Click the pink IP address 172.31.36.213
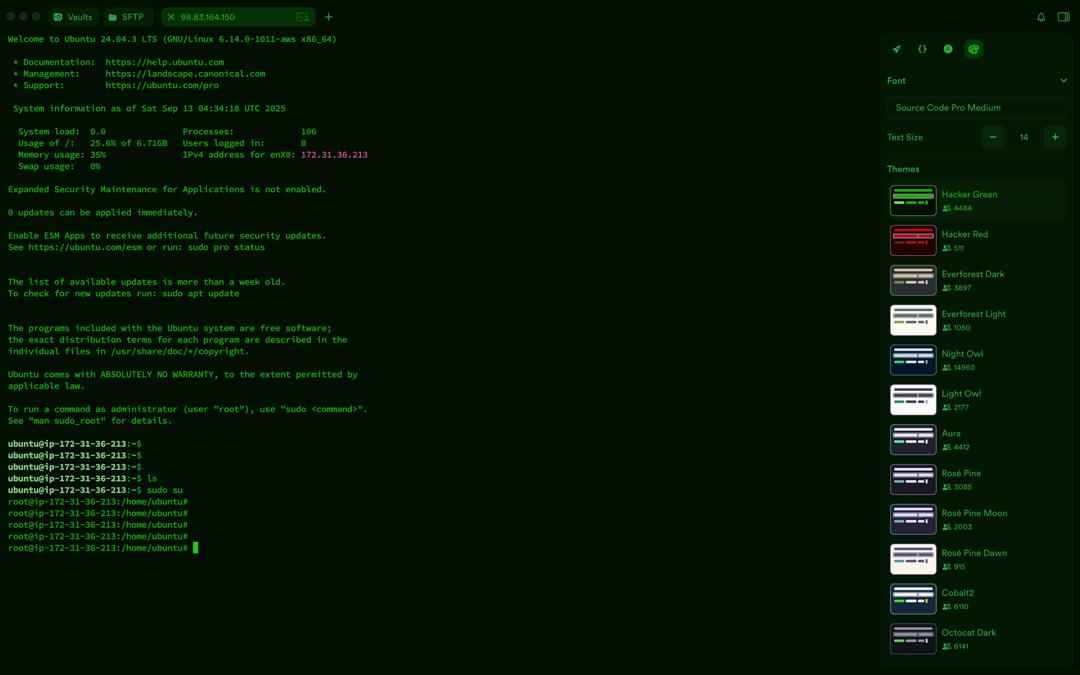 coord(334,155)
